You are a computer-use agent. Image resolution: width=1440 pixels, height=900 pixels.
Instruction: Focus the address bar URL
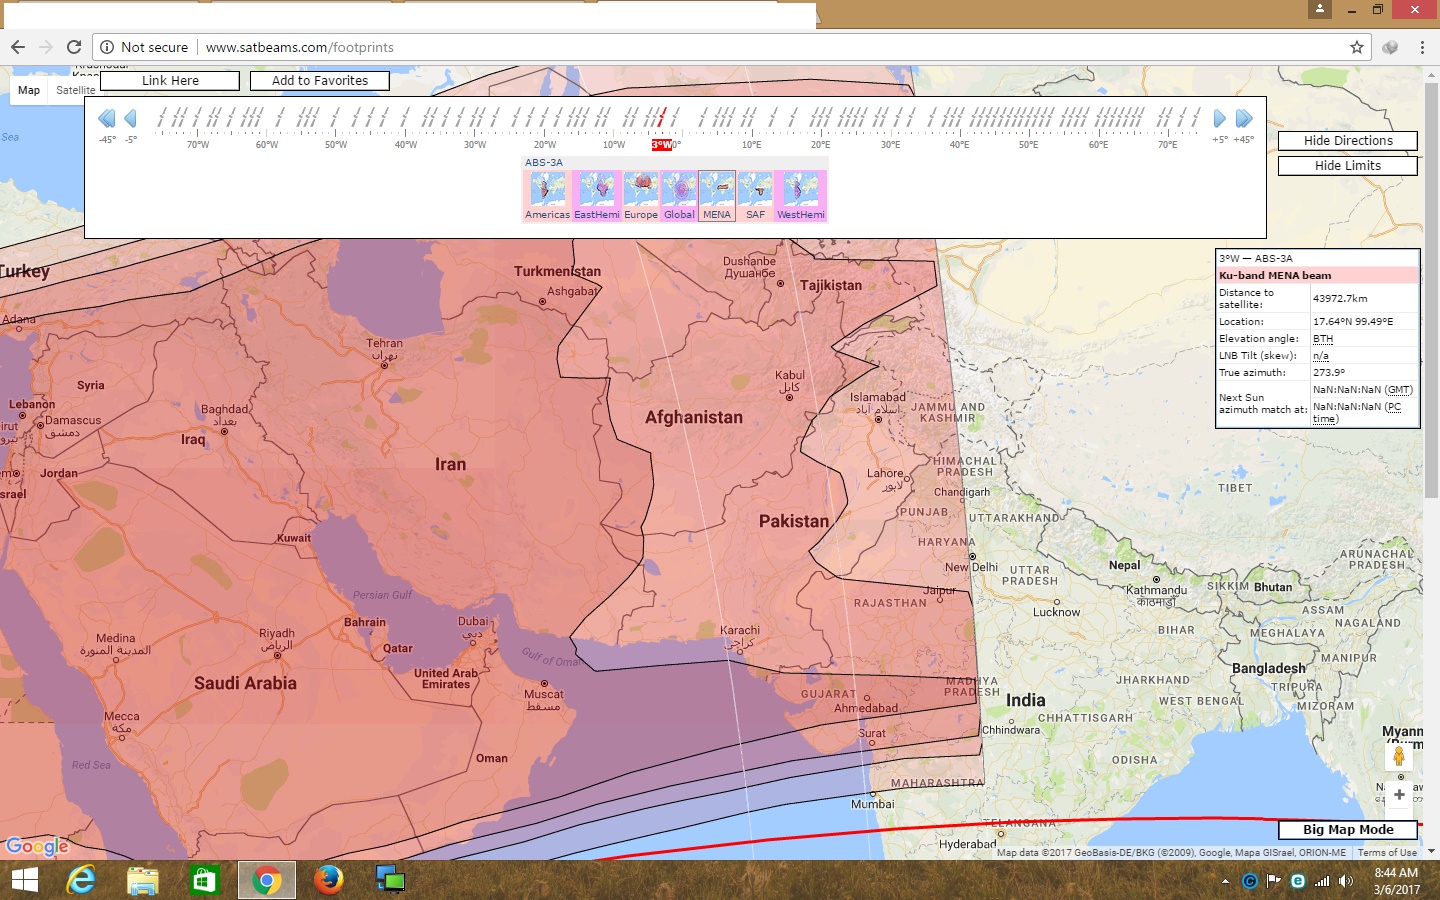point(300,47)
